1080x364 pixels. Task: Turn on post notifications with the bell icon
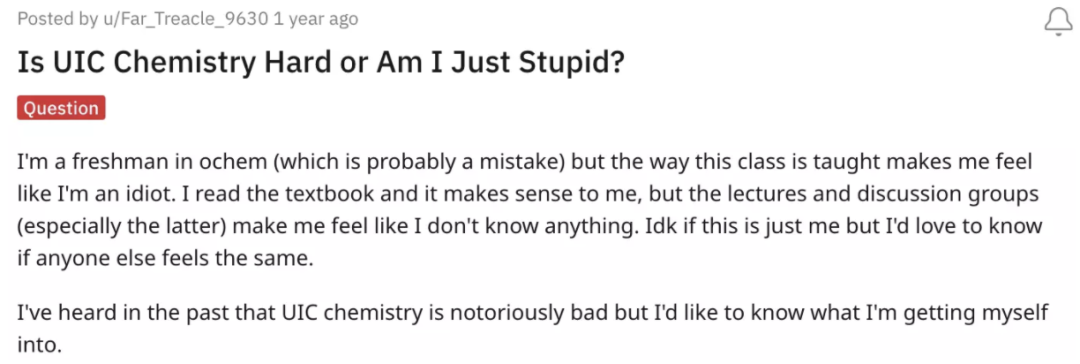(1057, 21)
